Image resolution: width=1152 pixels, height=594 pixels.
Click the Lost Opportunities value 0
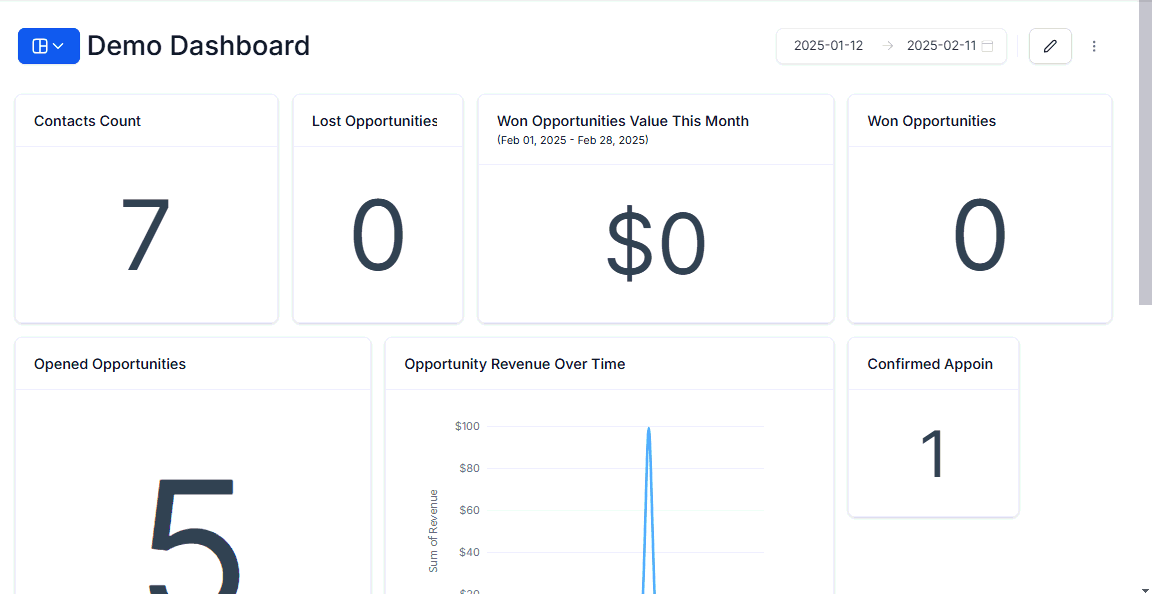[x=378, y=235]
